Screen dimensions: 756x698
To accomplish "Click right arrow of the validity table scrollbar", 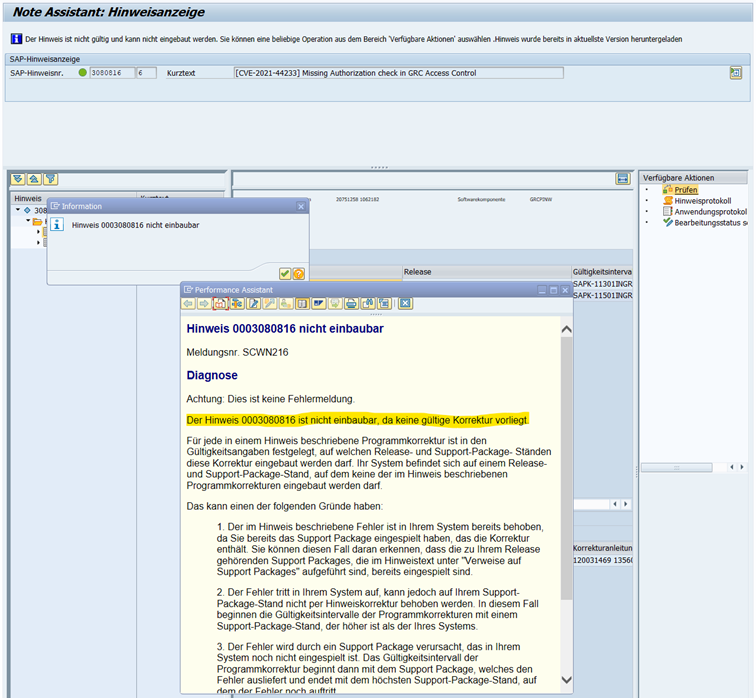I will tap(626, 504).
